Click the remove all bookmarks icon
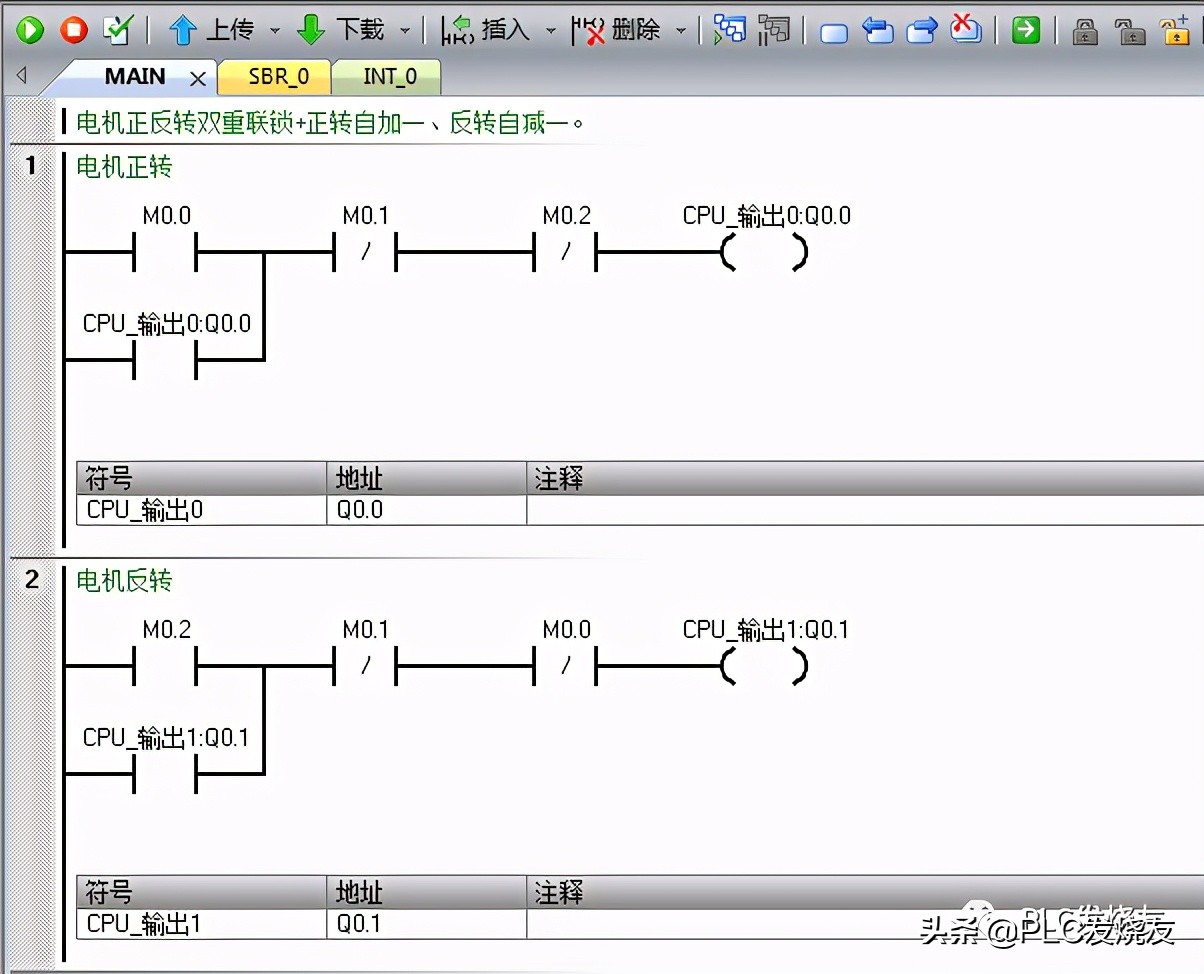The height and width of the screenshot is (974, 1204). coord(965,30)
